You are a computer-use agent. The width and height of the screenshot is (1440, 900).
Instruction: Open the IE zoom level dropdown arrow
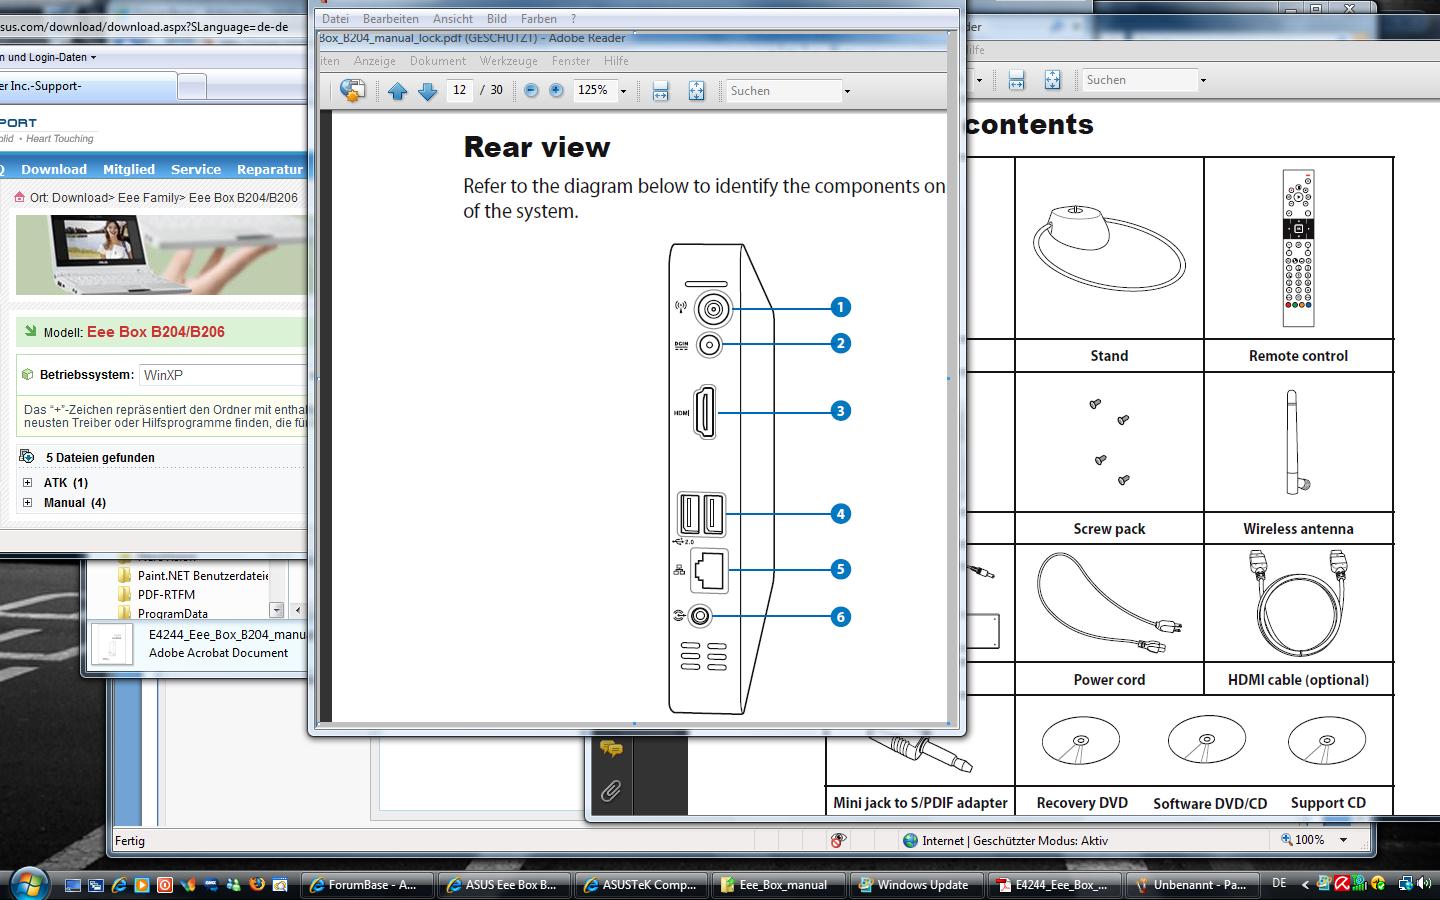click(x=1343, y=840)
